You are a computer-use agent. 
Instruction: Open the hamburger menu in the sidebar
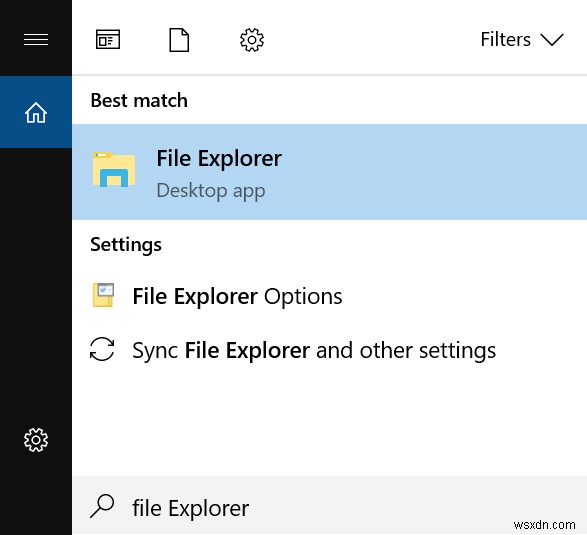tap(36, 39)
